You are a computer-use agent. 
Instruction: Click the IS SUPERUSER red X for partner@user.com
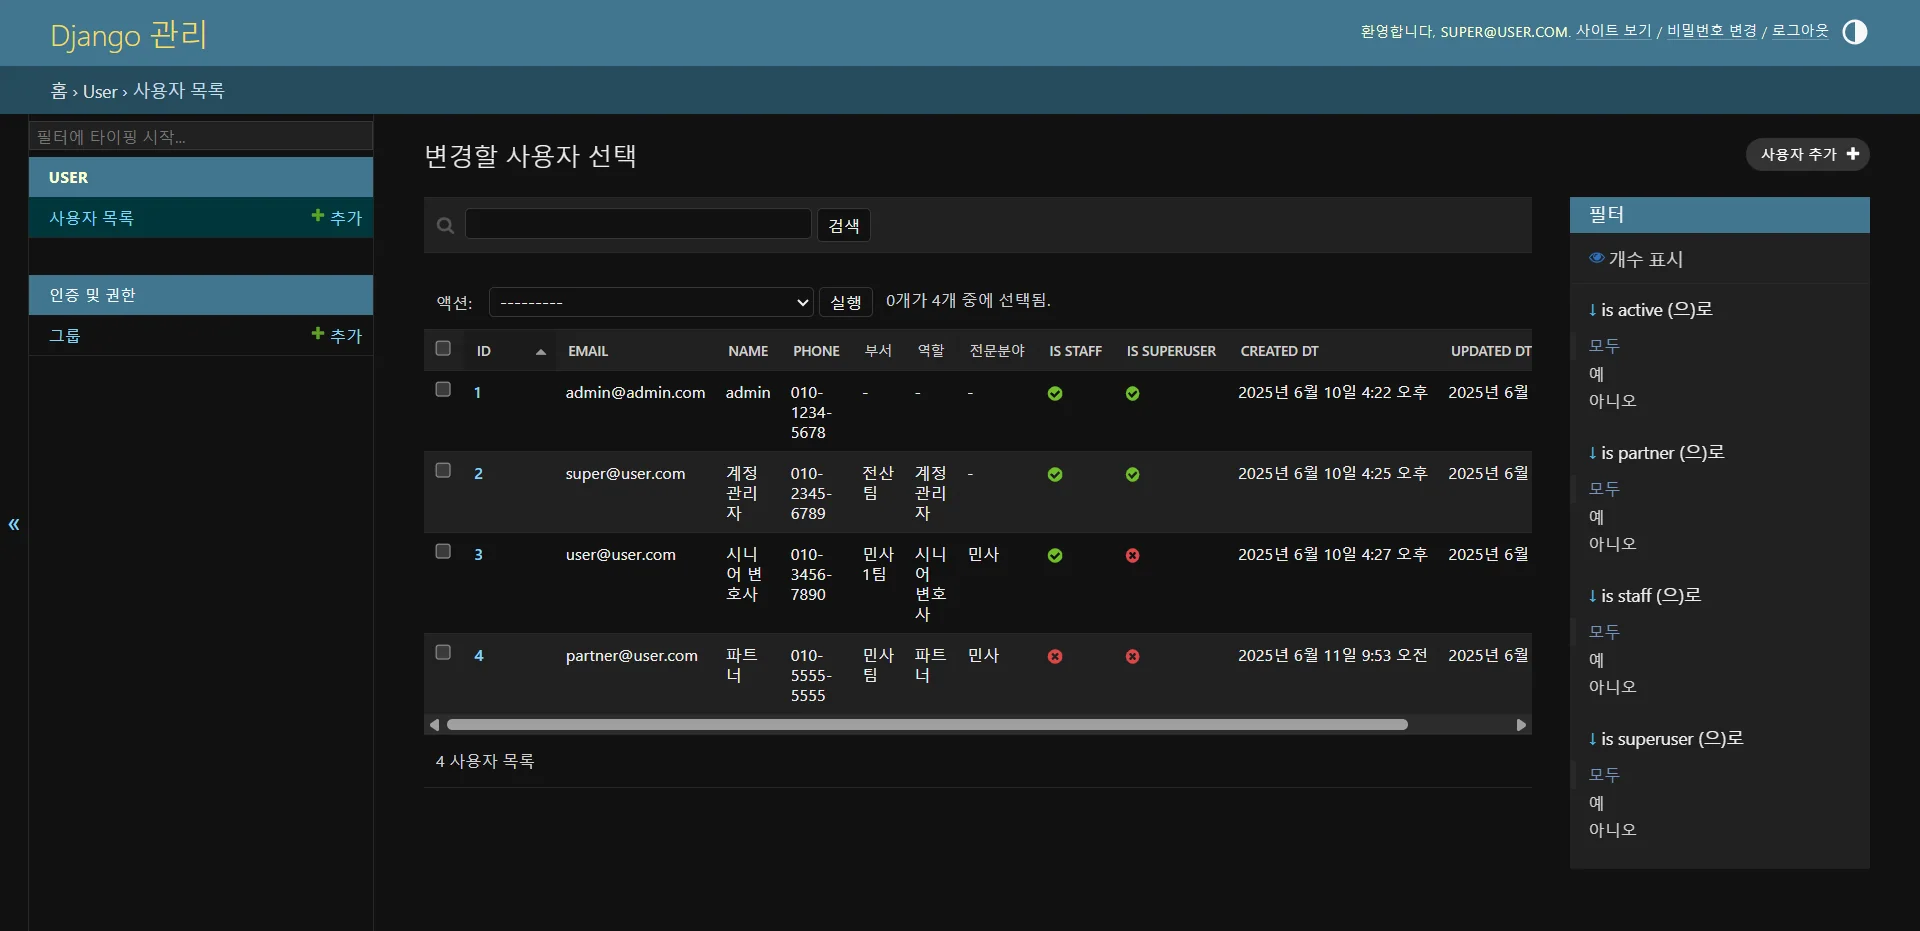(x=1132, y=657)
